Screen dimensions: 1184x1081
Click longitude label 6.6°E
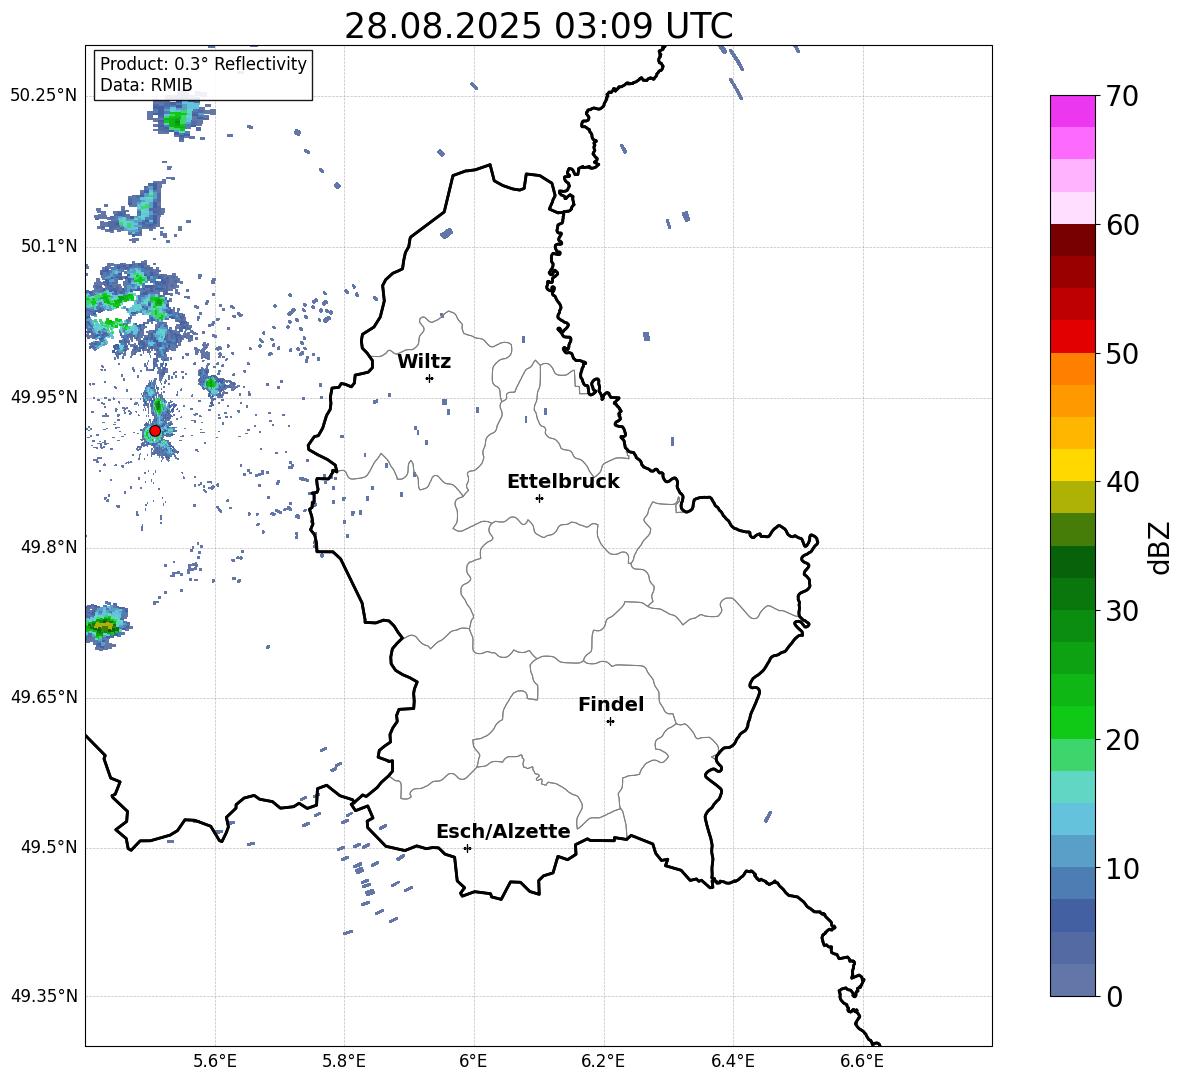[x=862, y=1061]
